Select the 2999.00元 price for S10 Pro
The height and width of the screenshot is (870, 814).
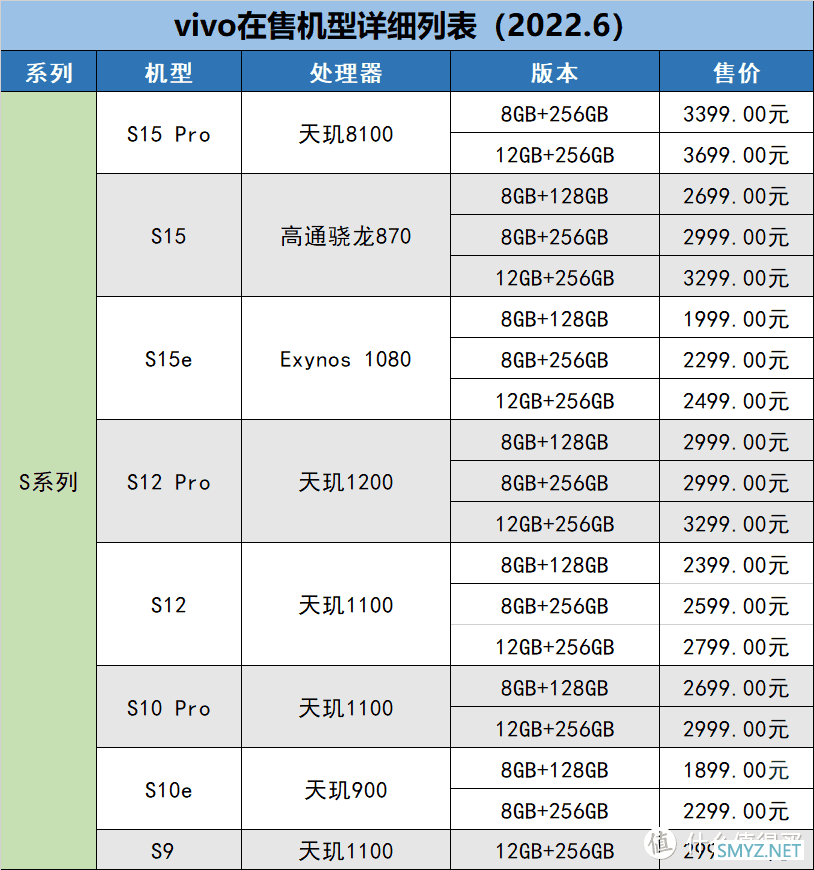point(736,728)
